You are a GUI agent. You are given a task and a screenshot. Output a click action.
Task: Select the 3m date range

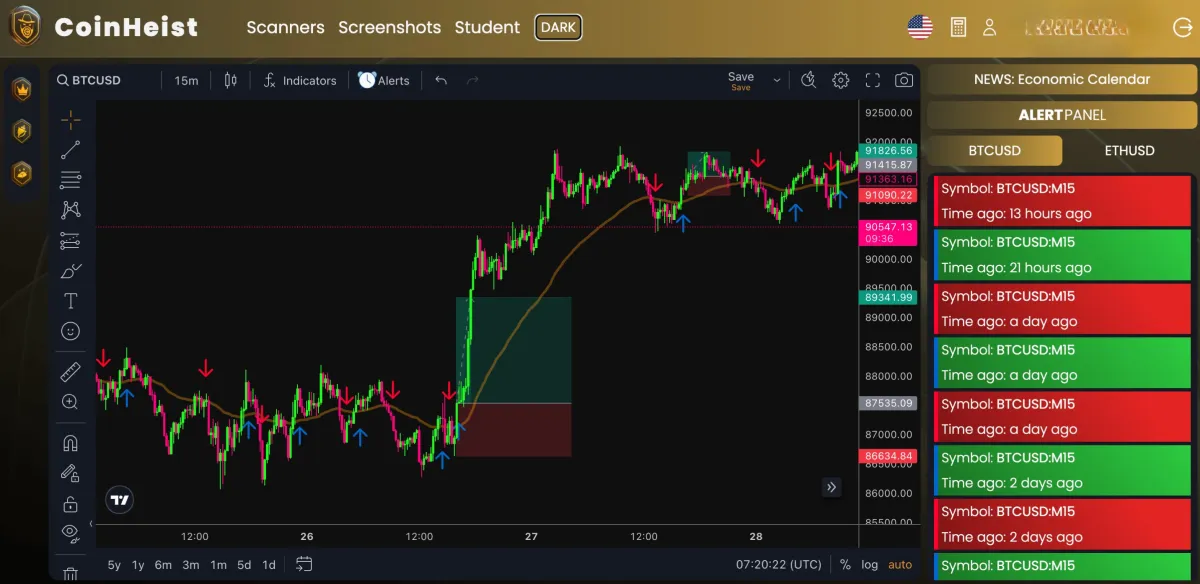click(191, 565)
